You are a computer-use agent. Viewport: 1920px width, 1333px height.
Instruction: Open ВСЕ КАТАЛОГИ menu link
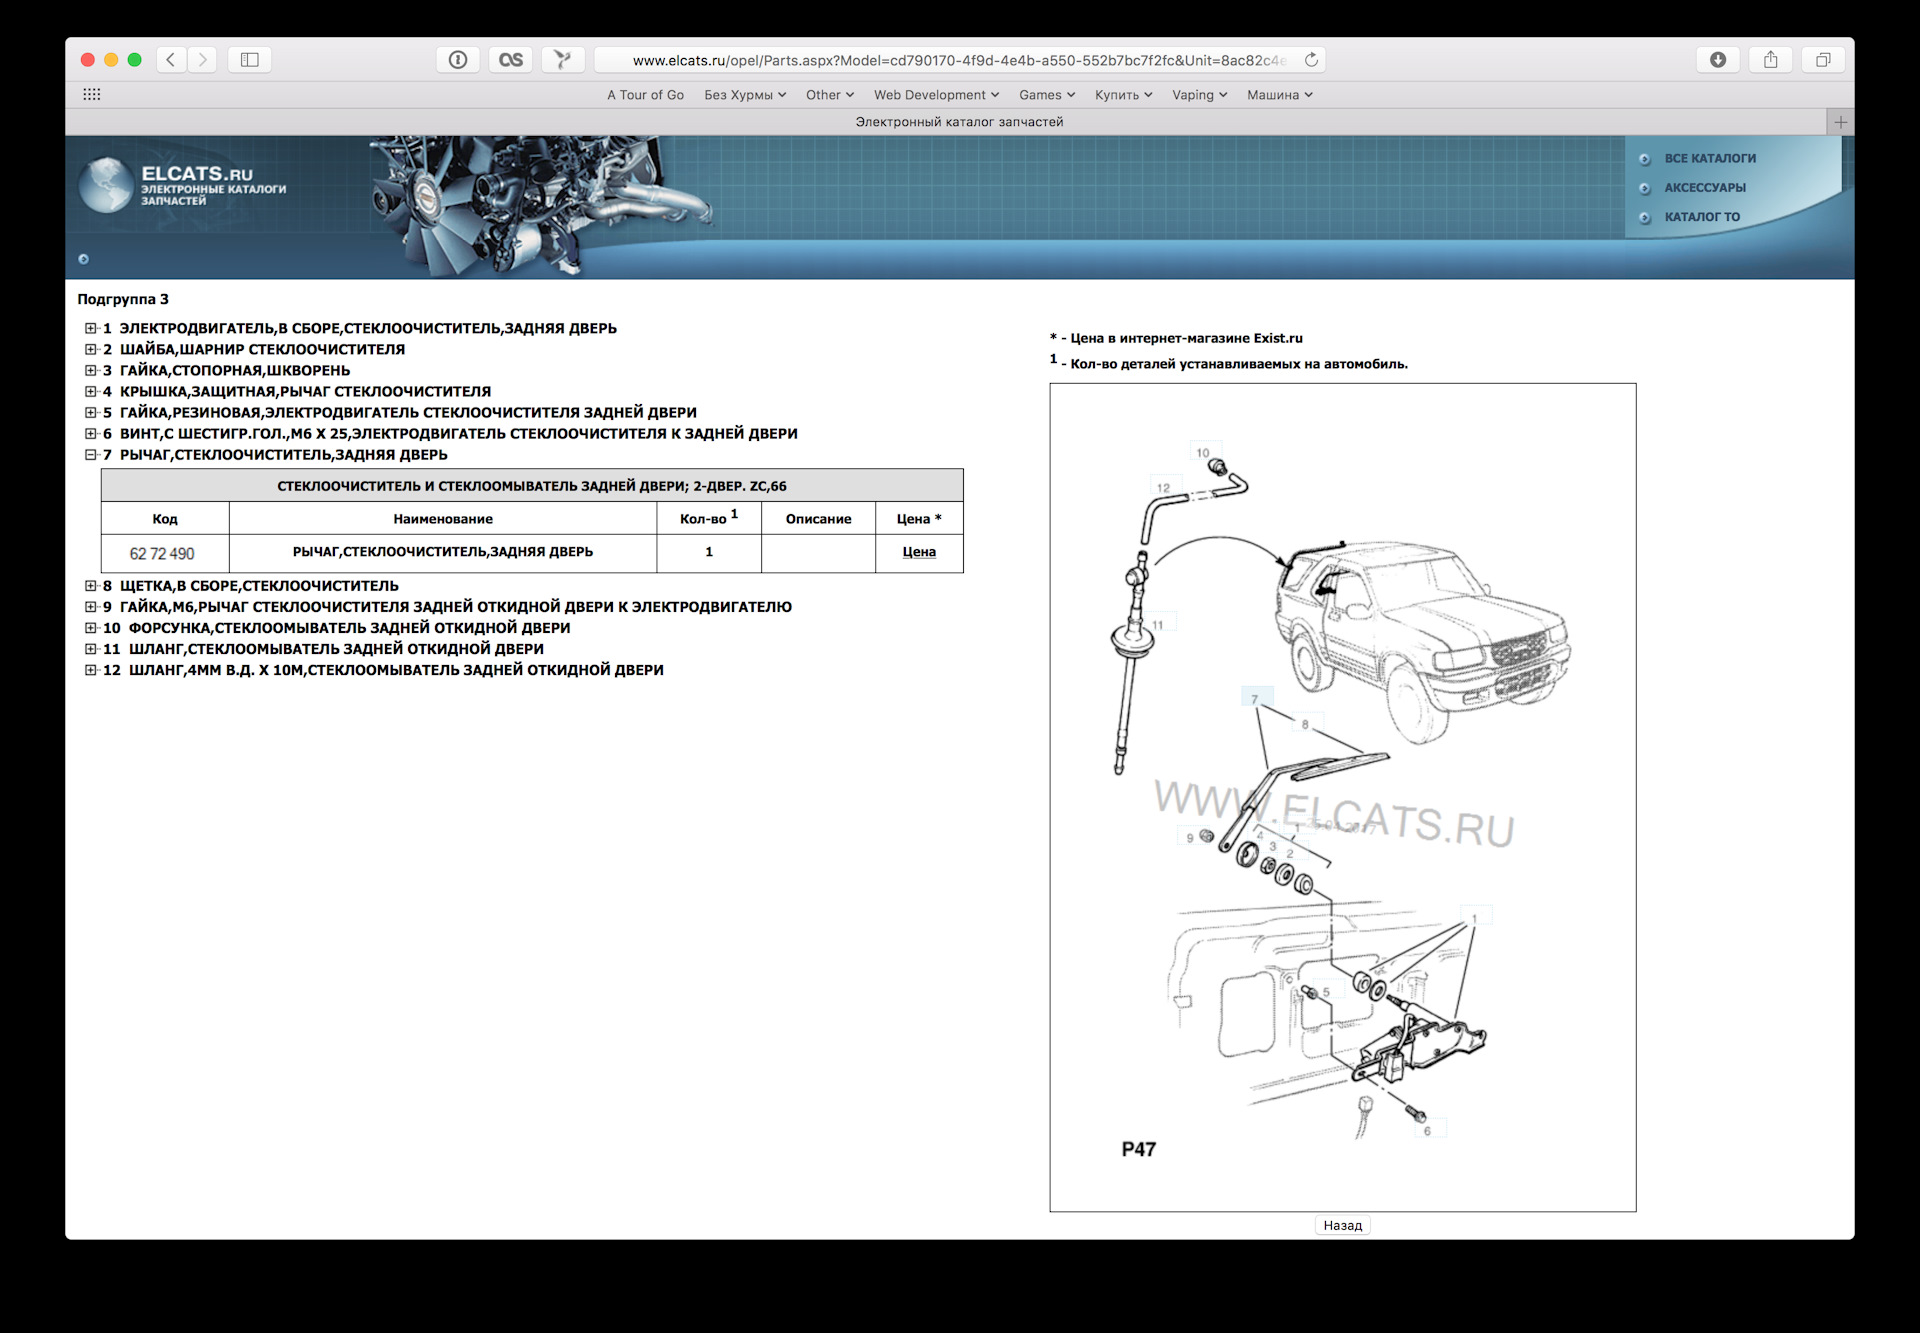(x=1710, y=159)
